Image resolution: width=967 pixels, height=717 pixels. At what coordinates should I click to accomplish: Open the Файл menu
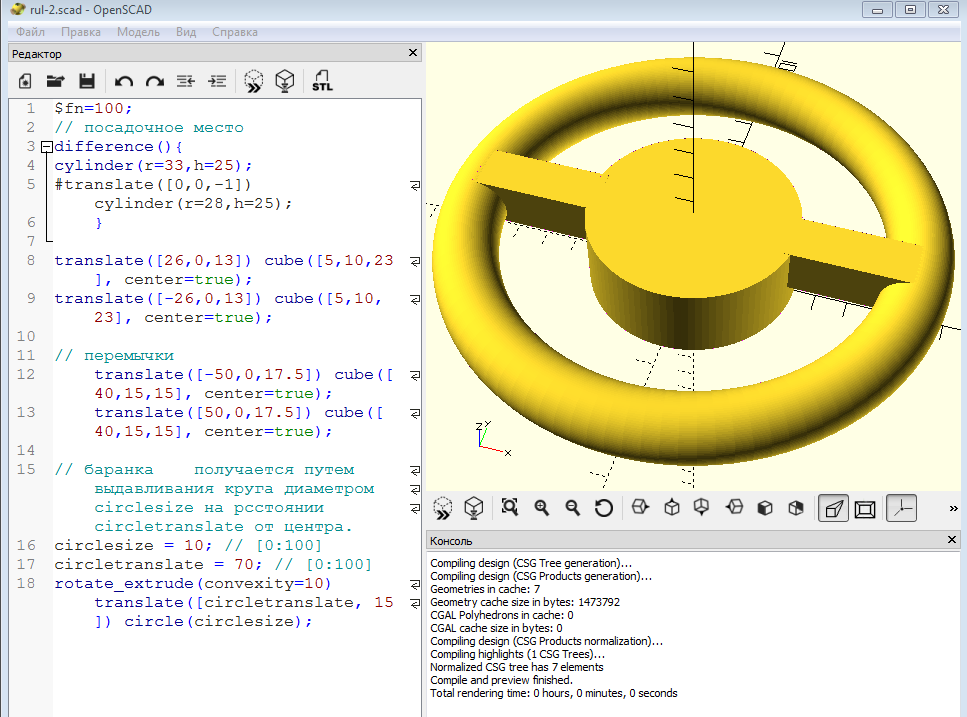30,32
